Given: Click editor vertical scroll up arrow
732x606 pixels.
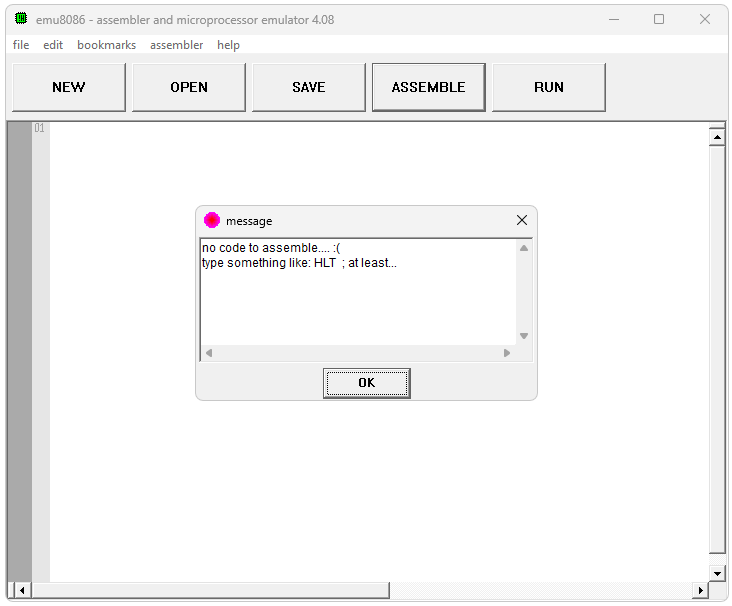Looking at the screenshot, I should tap(717, 137).
